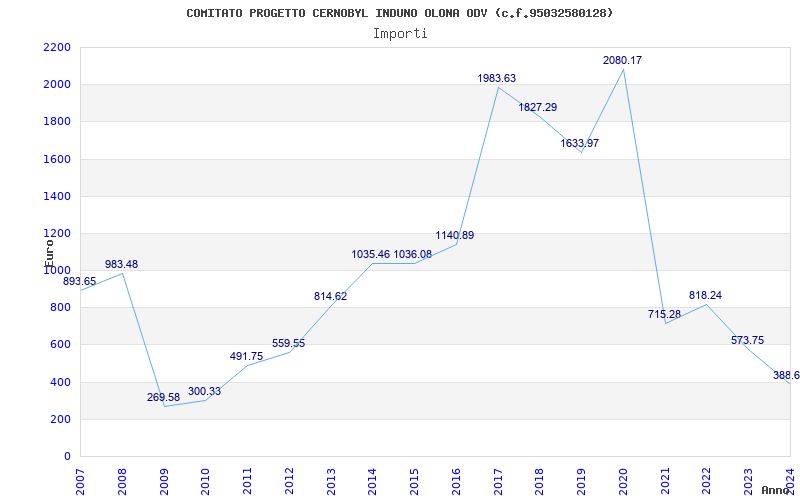Screen dimensions: 800x500
Task: Select the 559.55 data label
Action: (288, 343)
